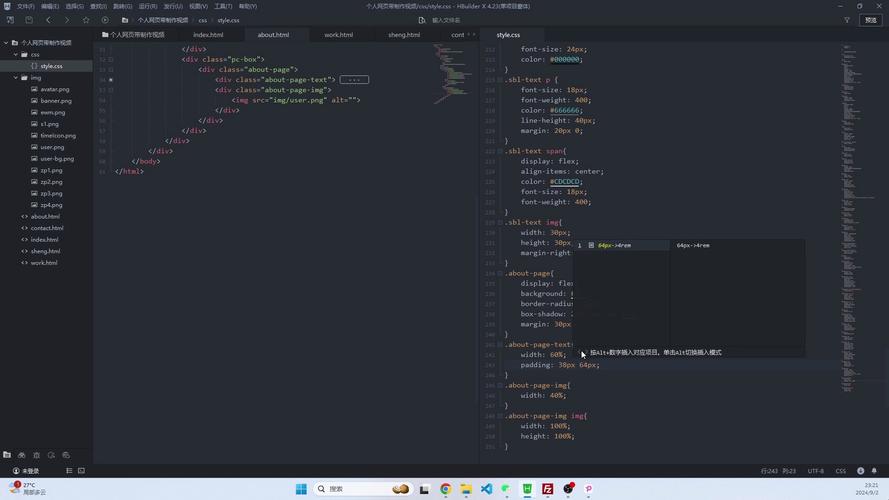Click the #CDCDCD color value

tap(565, 181)
